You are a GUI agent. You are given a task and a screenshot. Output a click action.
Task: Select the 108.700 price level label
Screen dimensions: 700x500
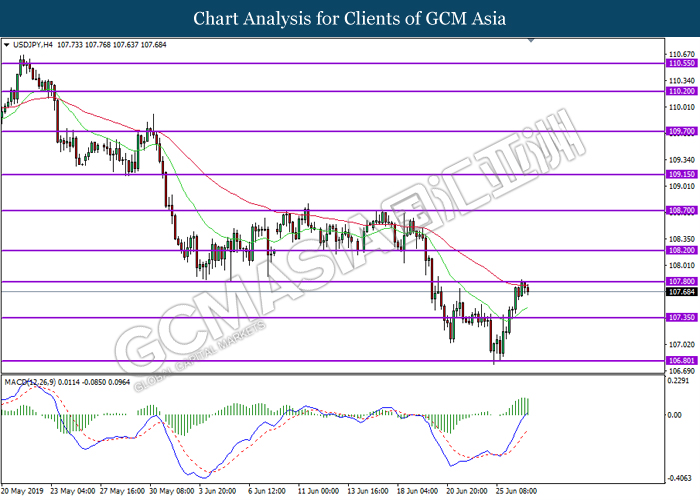[x=681, y=210]
